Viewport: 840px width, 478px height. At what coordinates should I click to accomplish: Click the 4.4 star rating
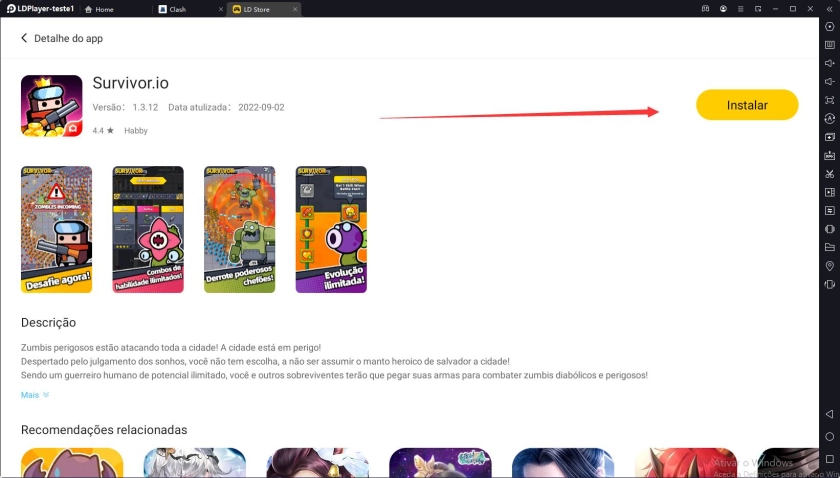103,131
